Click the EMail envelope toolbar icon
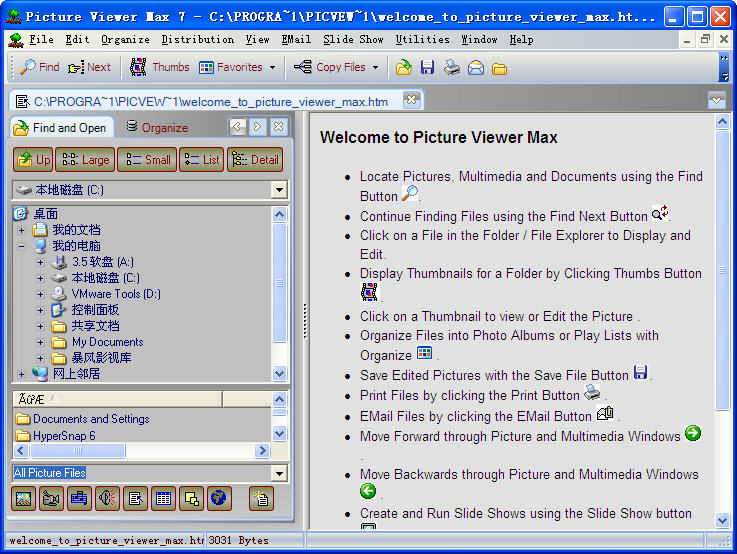 476,68
